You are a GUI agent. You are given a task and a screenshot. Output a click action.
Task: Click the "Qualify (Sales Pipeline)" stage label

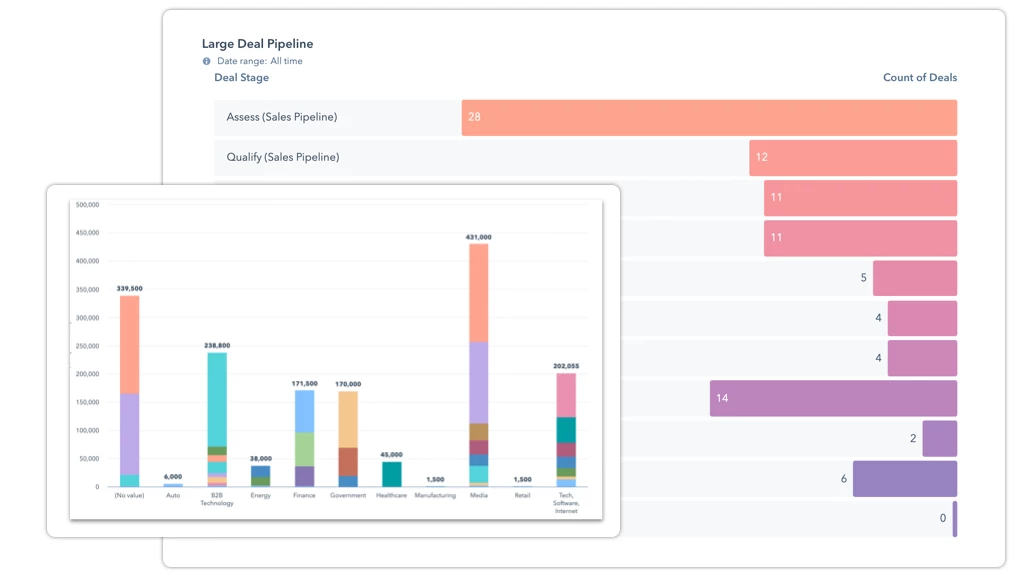[283, 157]
